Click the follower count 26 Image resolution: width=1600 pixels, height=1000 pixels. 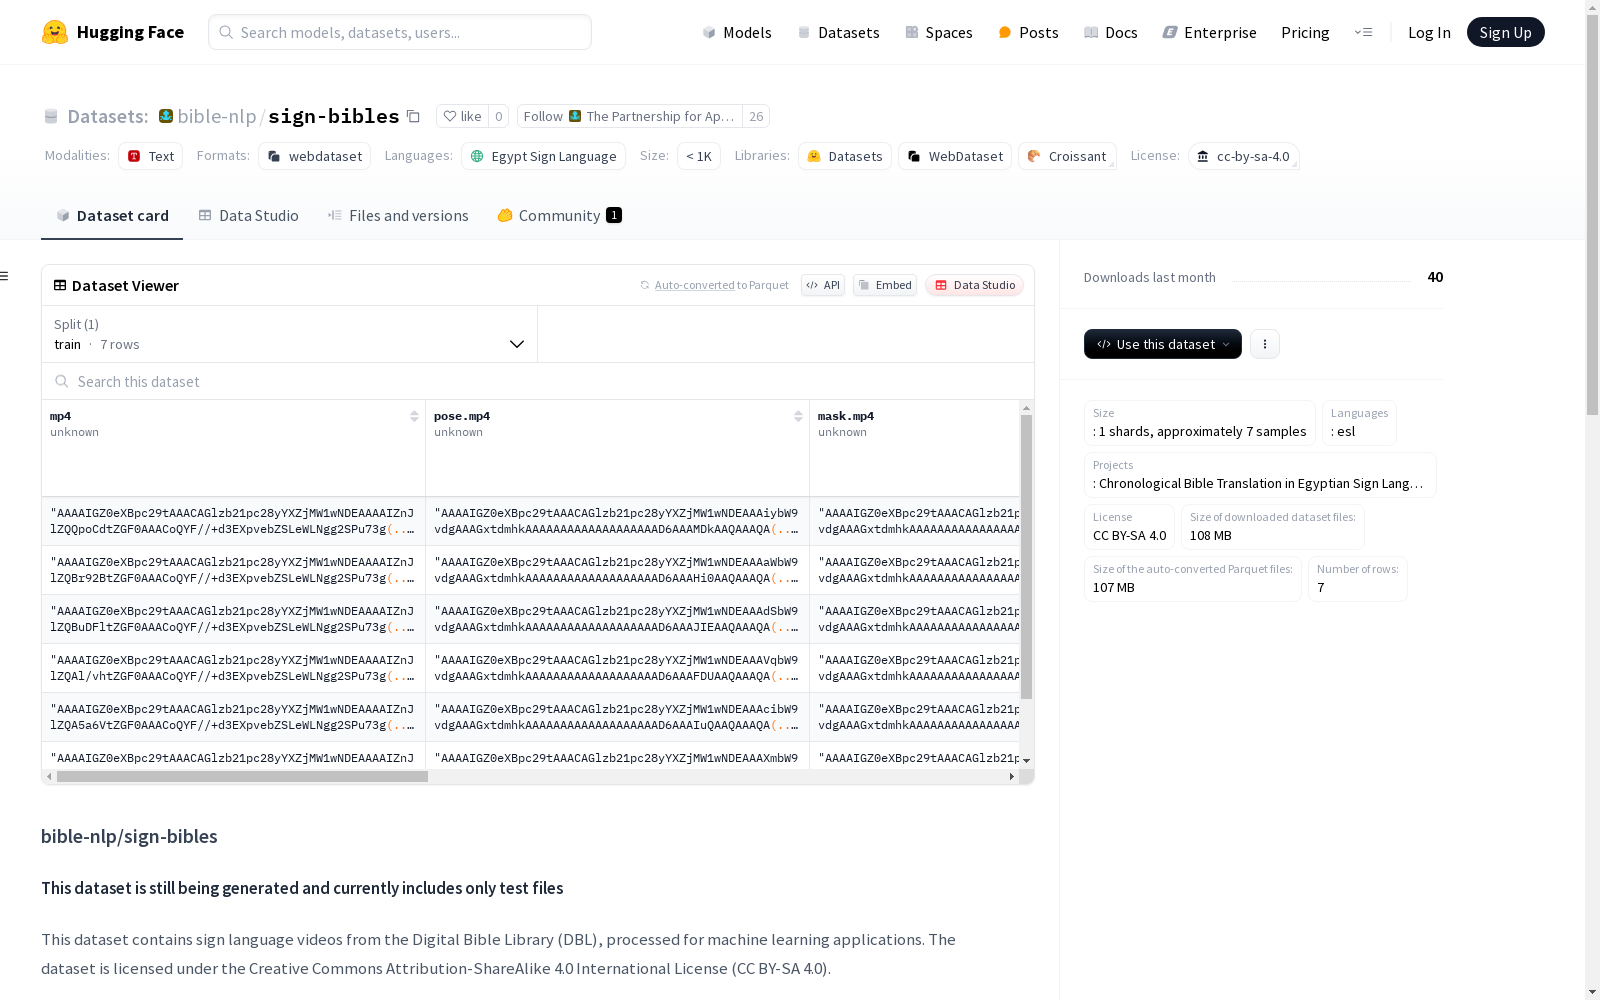pyautogui.click(x=756, y=116)
